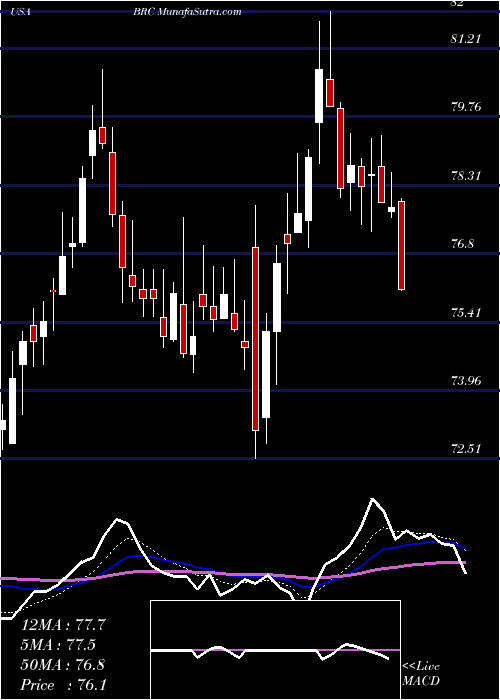Click the 5MA : 77.5 reading
Viewport: 500px width, 700px height.
point(60,644)
